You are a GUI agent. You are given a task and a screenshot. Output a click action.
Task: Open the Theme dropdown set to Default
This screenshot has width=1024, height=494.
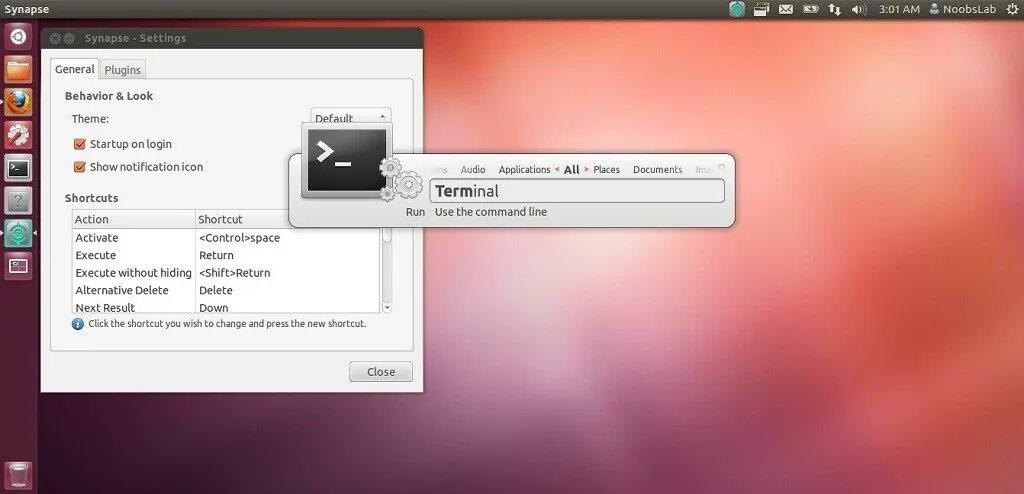coord(351,118)
